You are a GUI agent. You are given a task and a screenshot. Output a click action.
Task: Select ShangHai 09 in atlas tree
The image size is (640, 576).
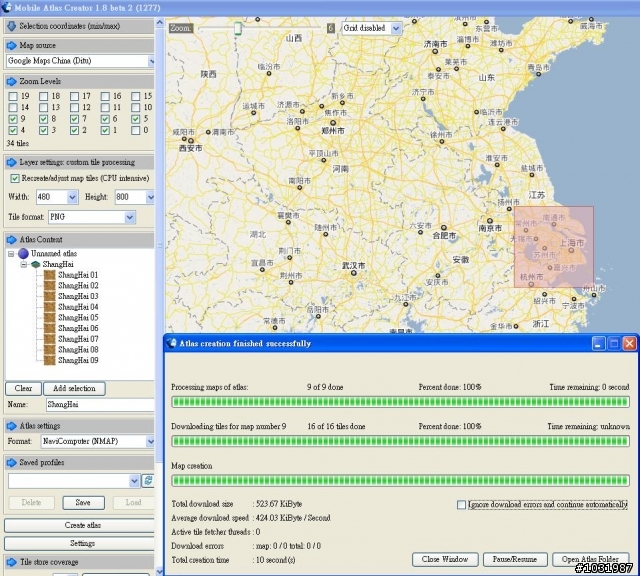(78, 360)
